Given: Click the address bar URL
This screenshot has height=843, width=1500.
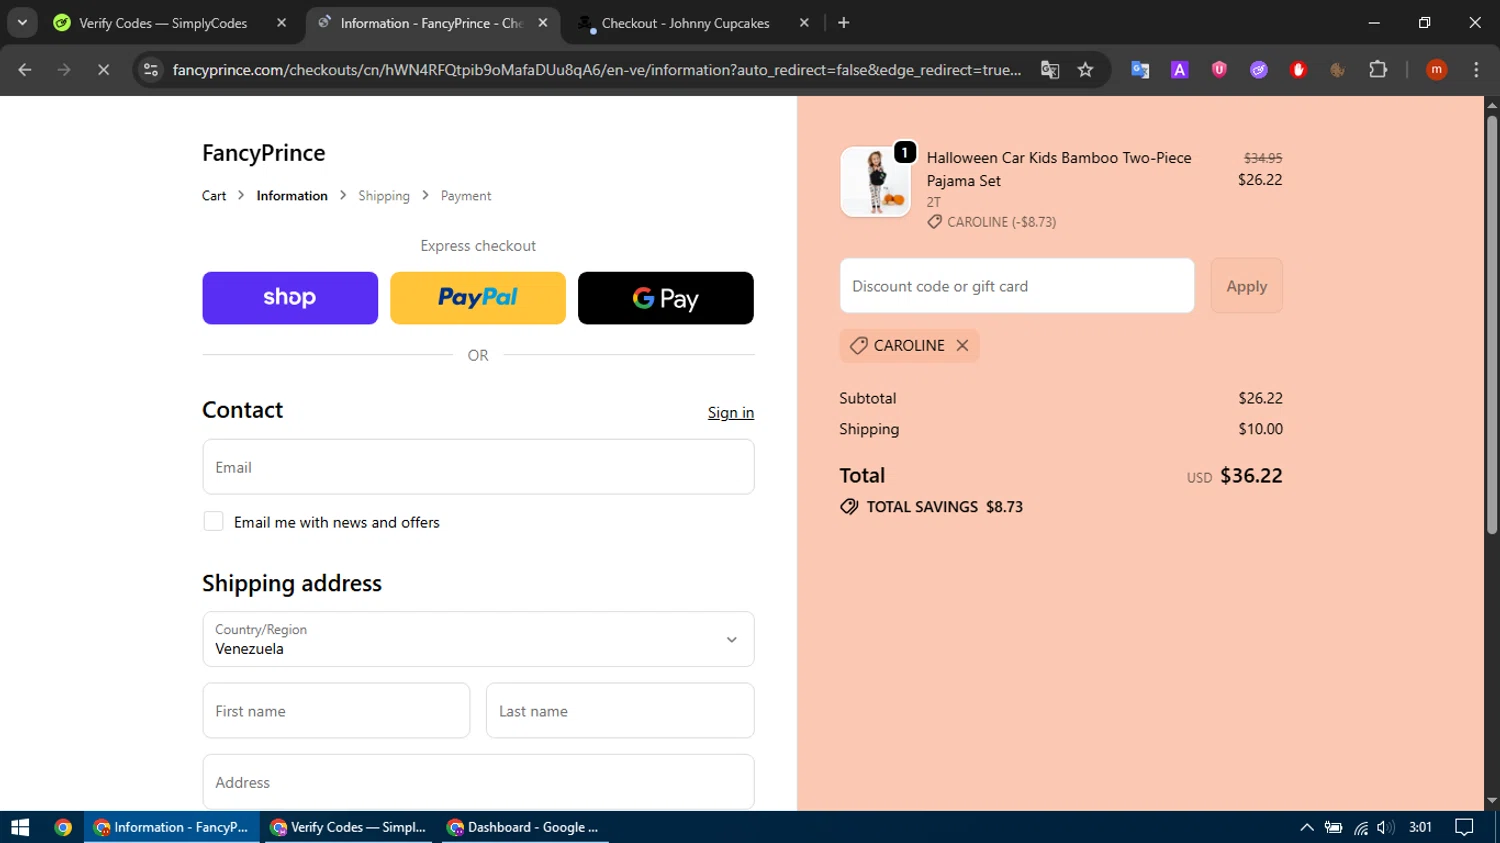Looking at the screenshot, I should (597, 70).
